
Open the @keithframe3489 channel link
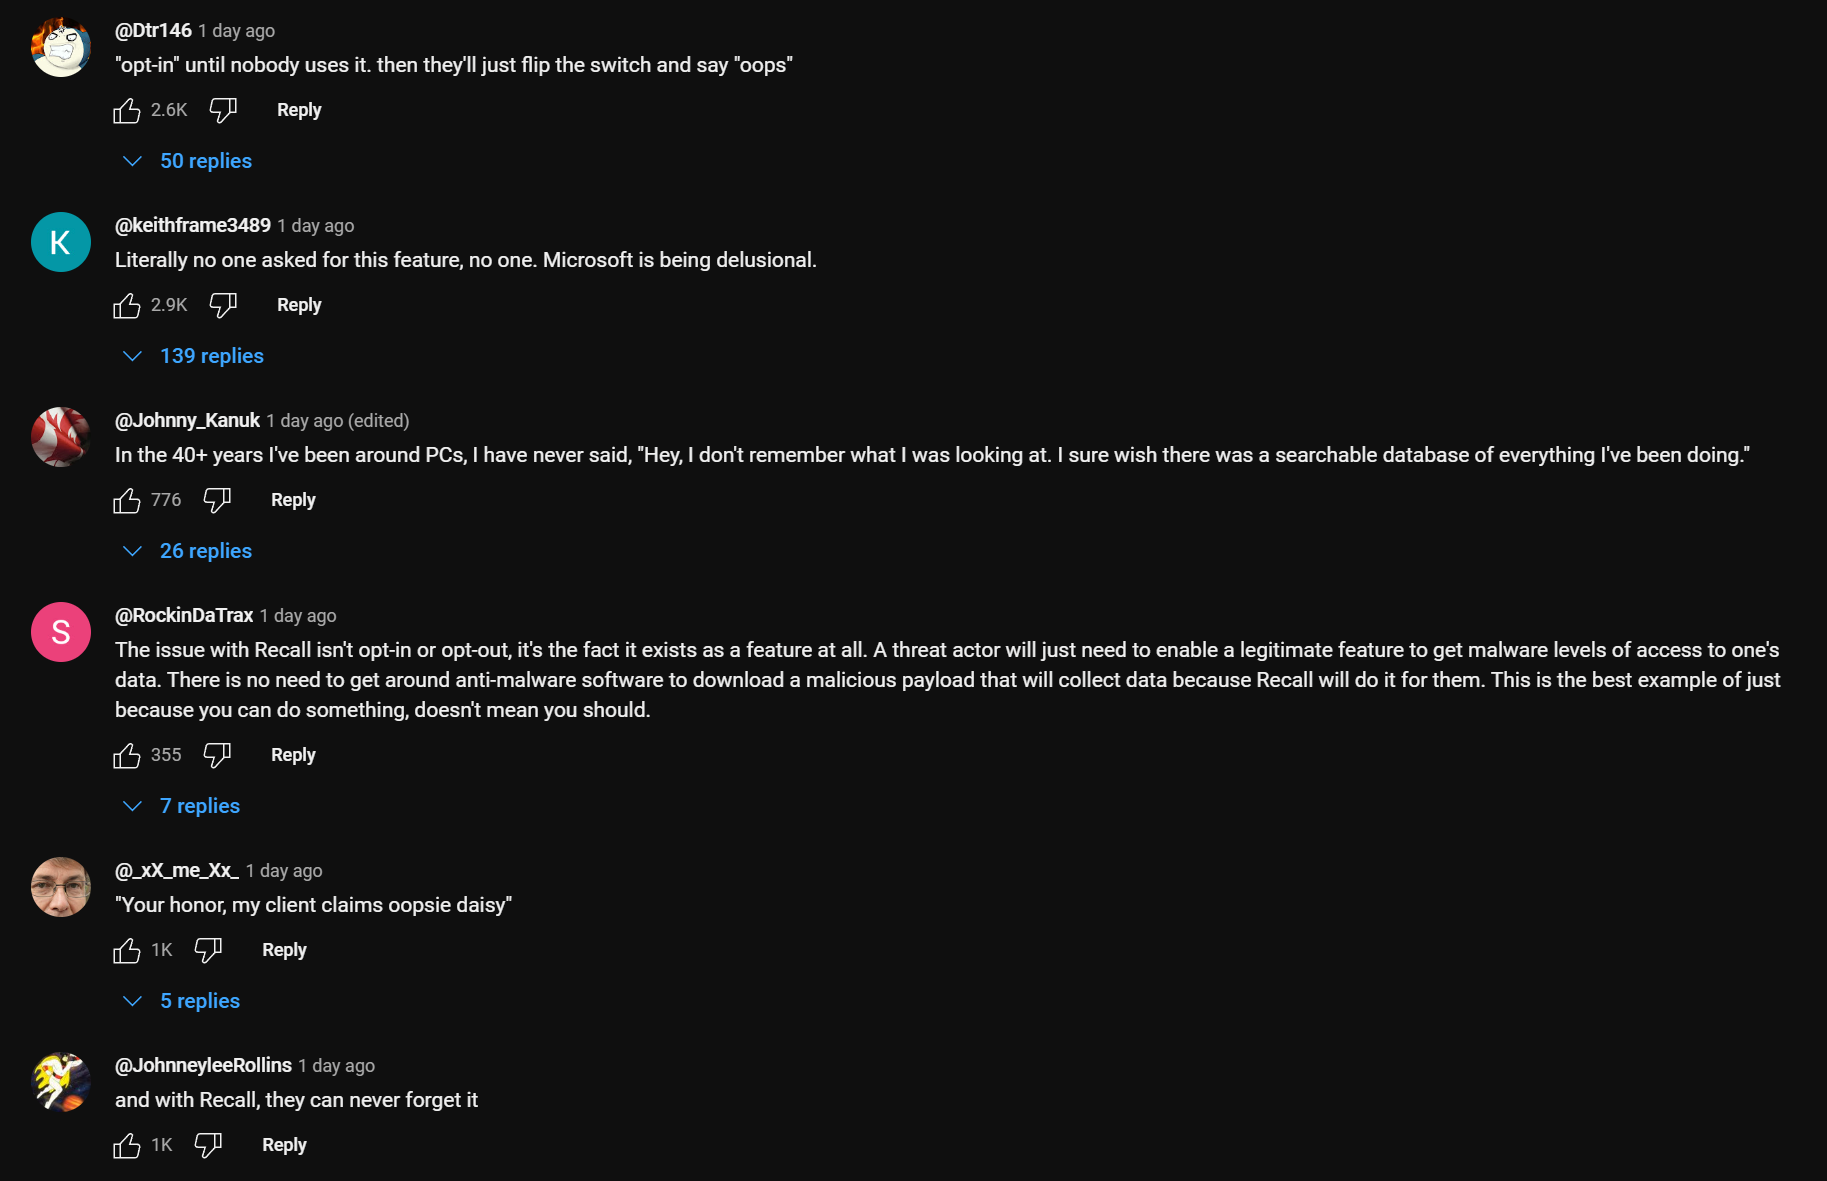click(193, 225)
